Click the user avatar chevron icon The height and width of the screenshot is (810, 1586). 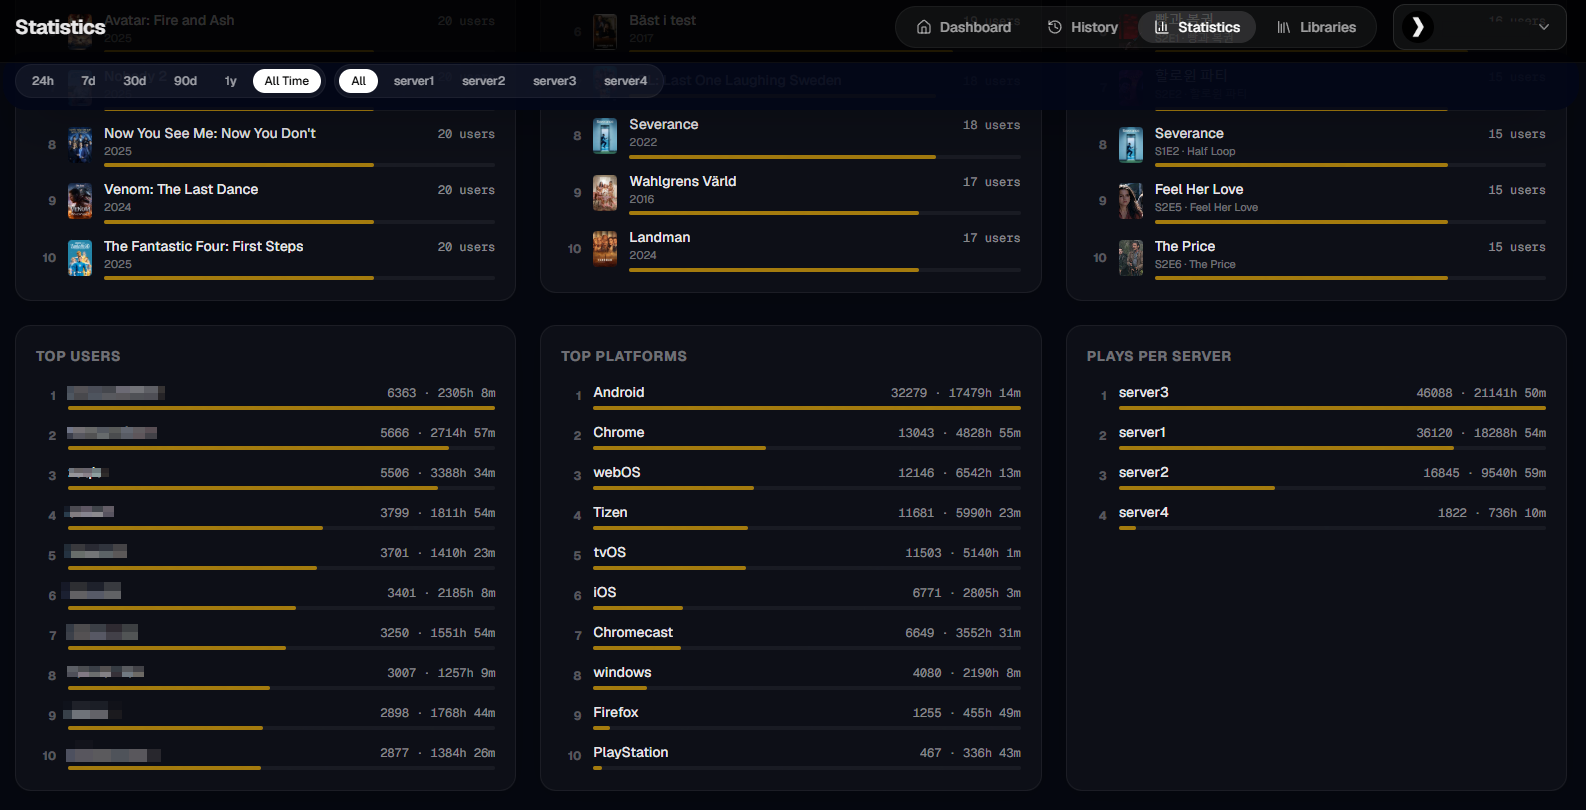[x=1417, y=27]
